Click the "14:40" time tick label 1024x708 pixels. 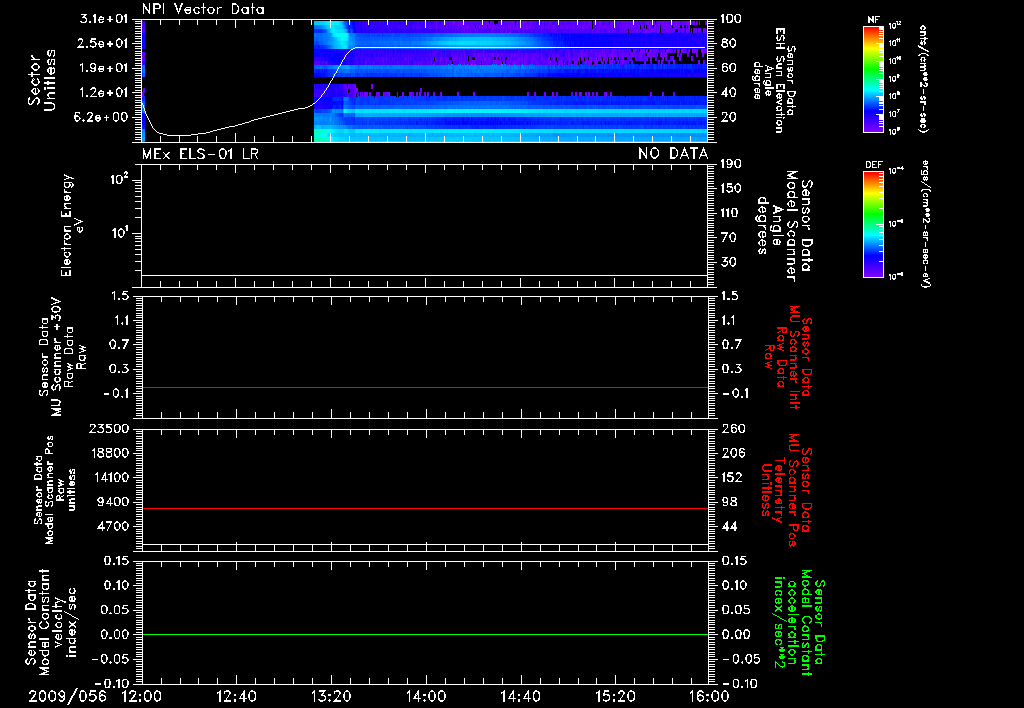click(x=520, y=696)
